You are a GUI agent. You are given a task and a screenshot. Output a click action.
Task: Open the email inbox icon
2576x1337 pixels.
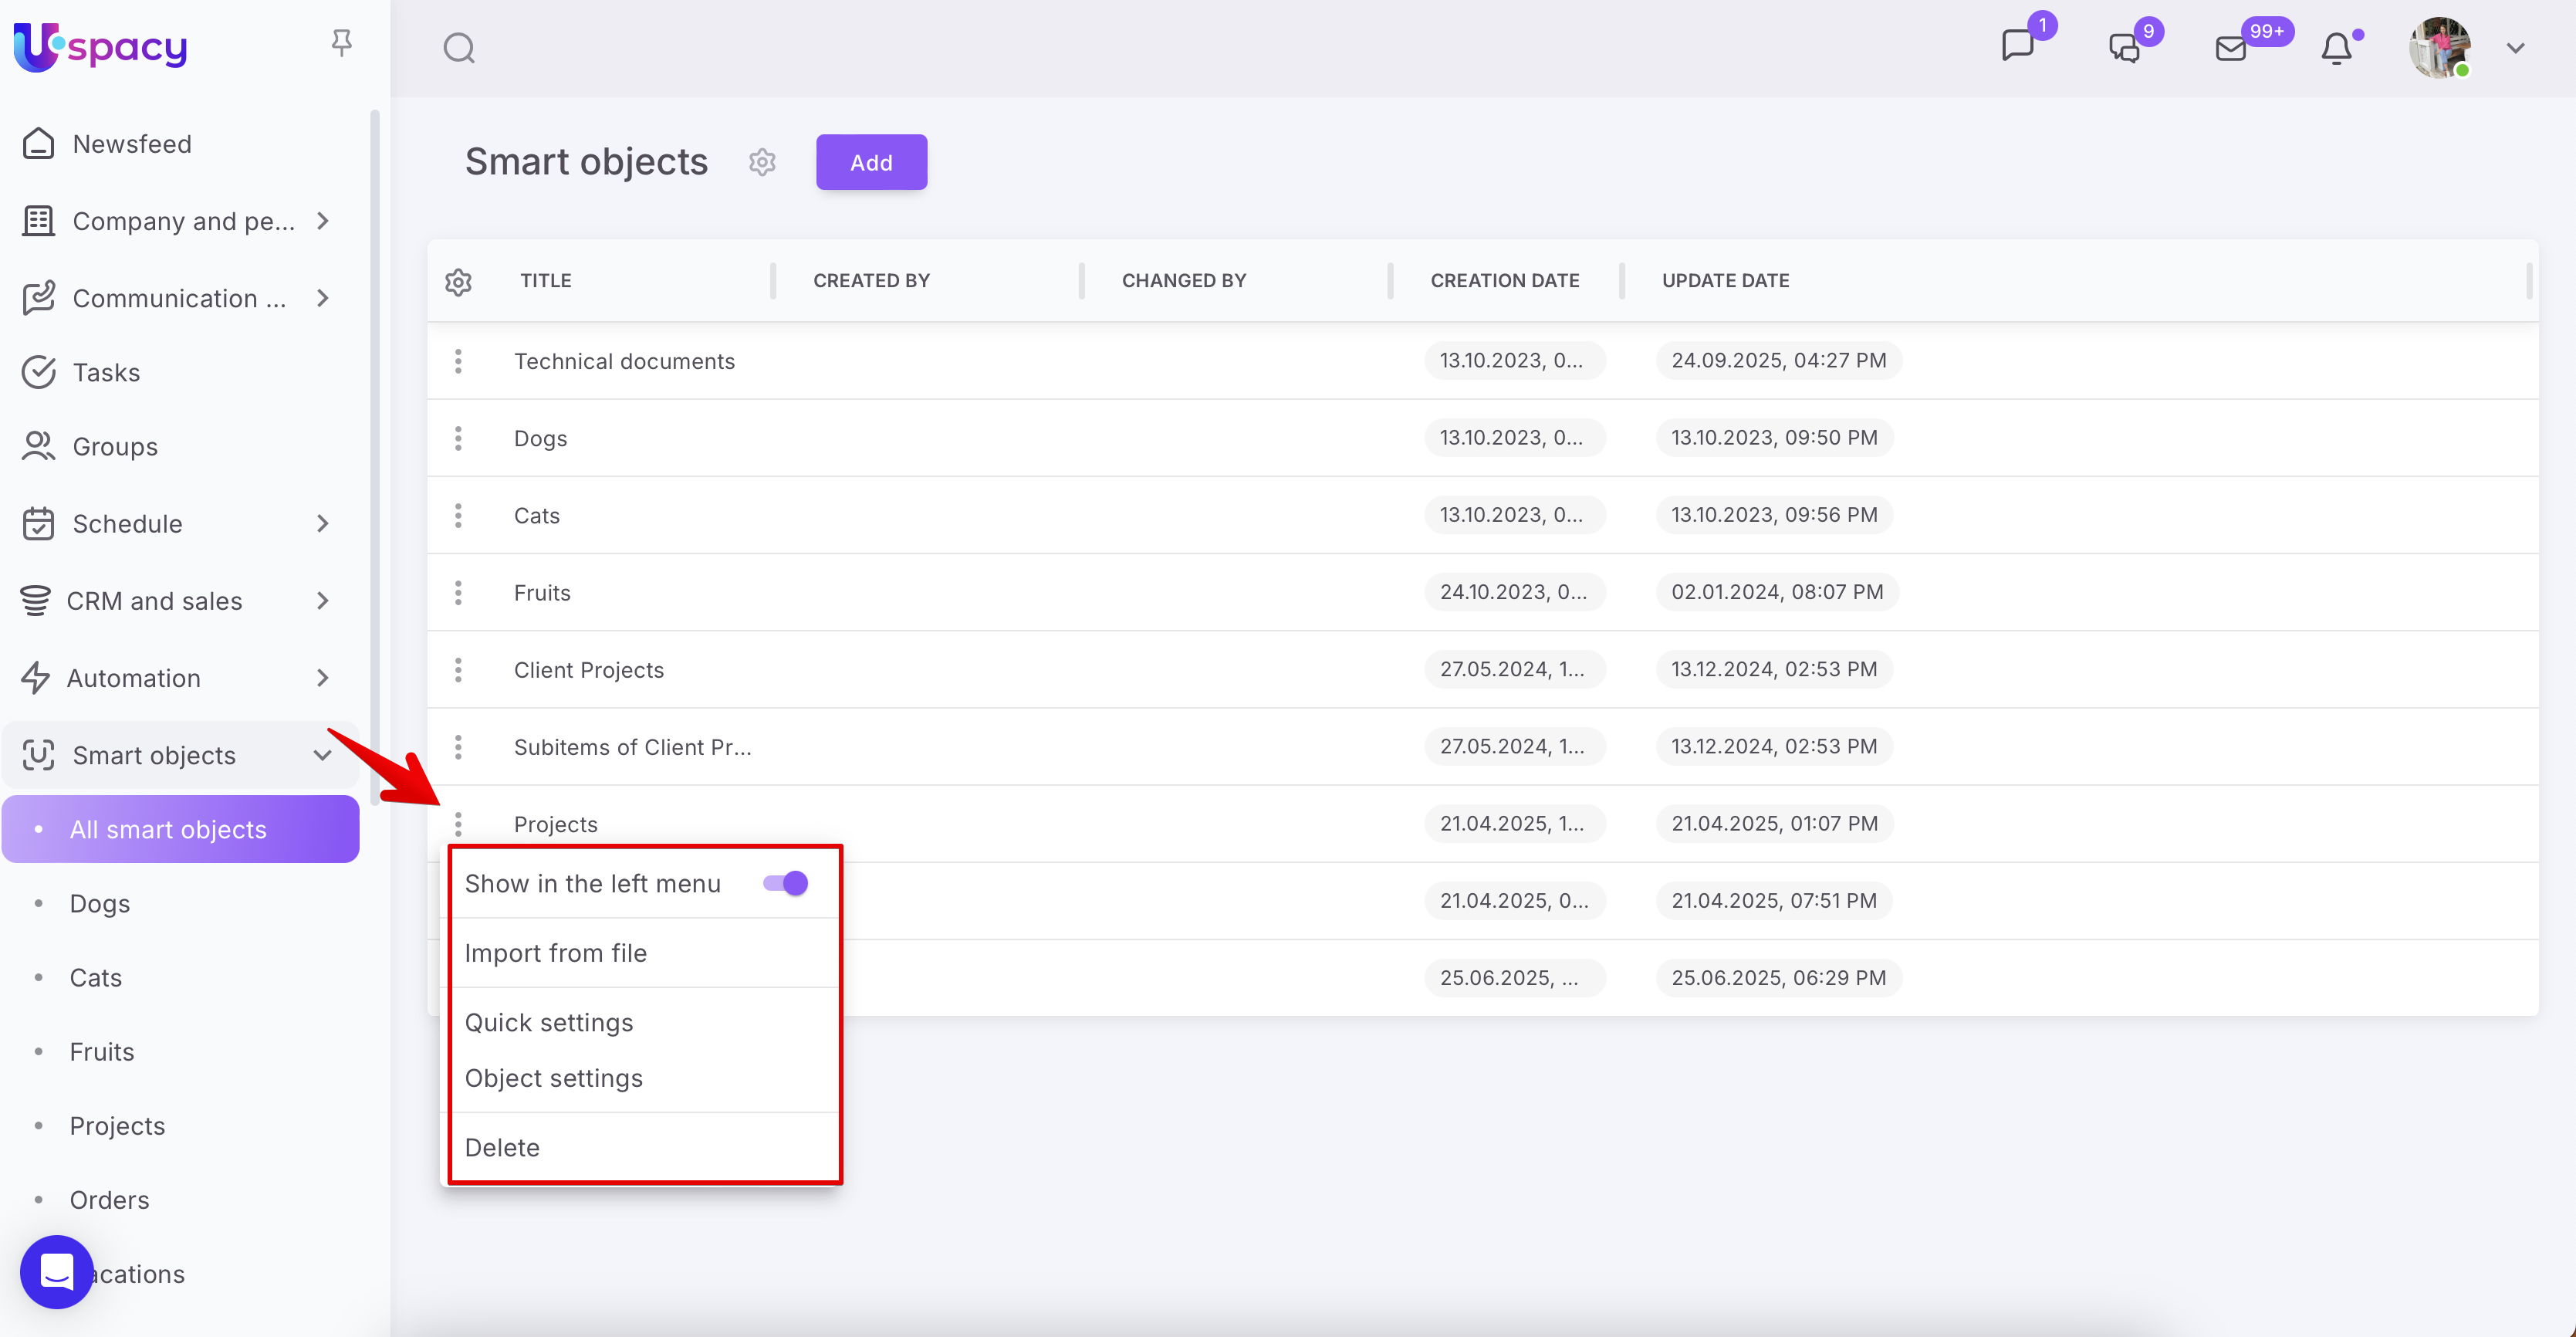[2230, 48]
